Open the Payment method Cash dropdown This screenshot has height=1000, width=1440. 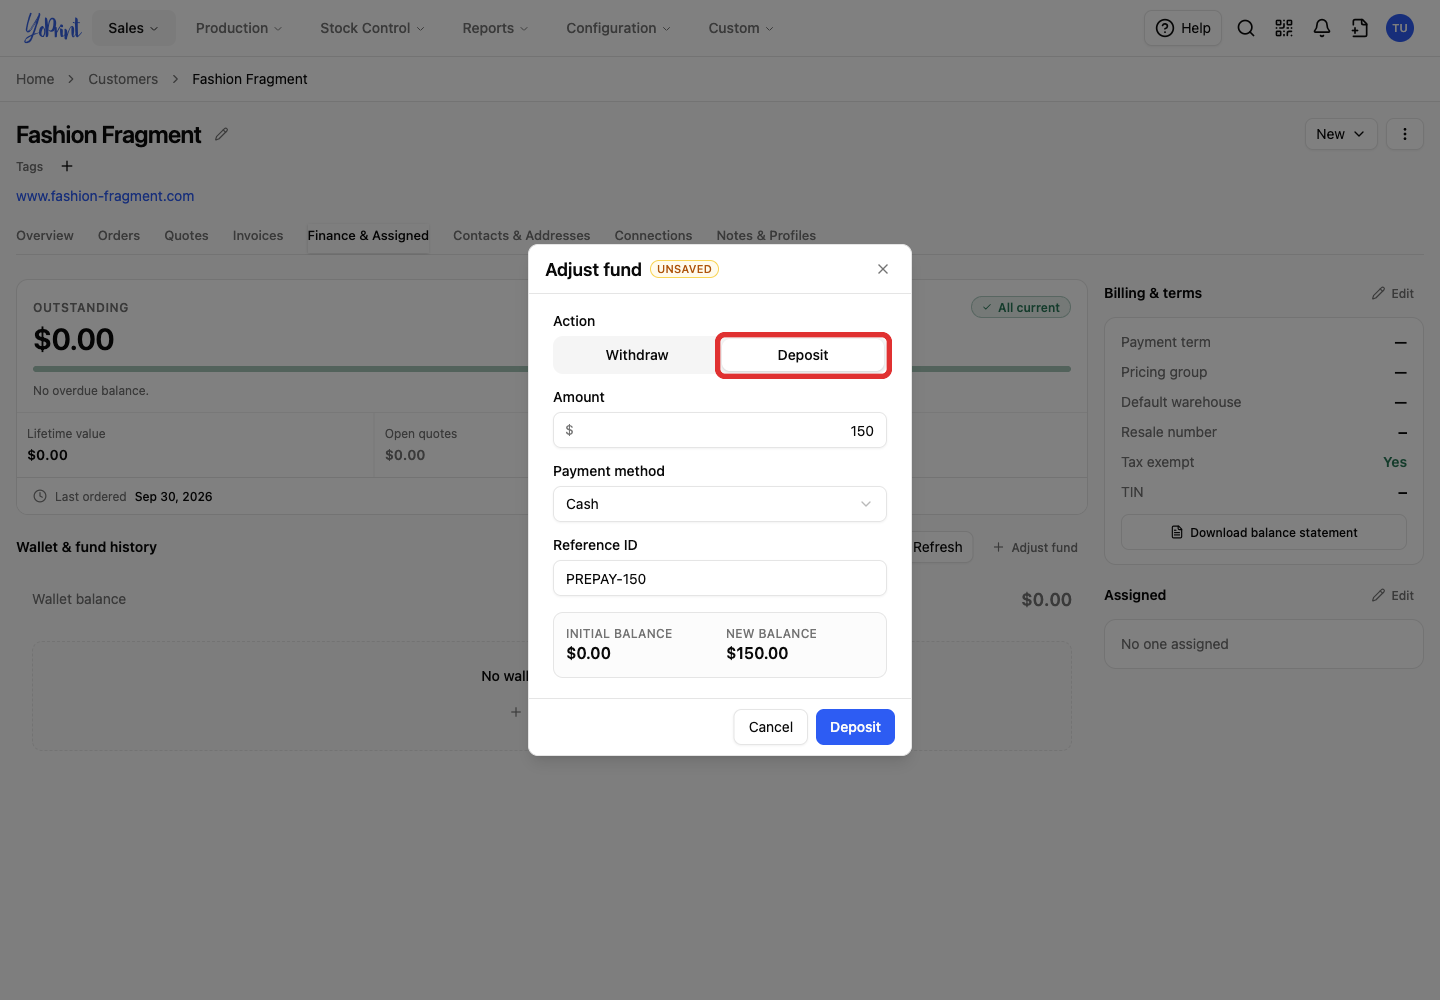(x=720, y=504)
